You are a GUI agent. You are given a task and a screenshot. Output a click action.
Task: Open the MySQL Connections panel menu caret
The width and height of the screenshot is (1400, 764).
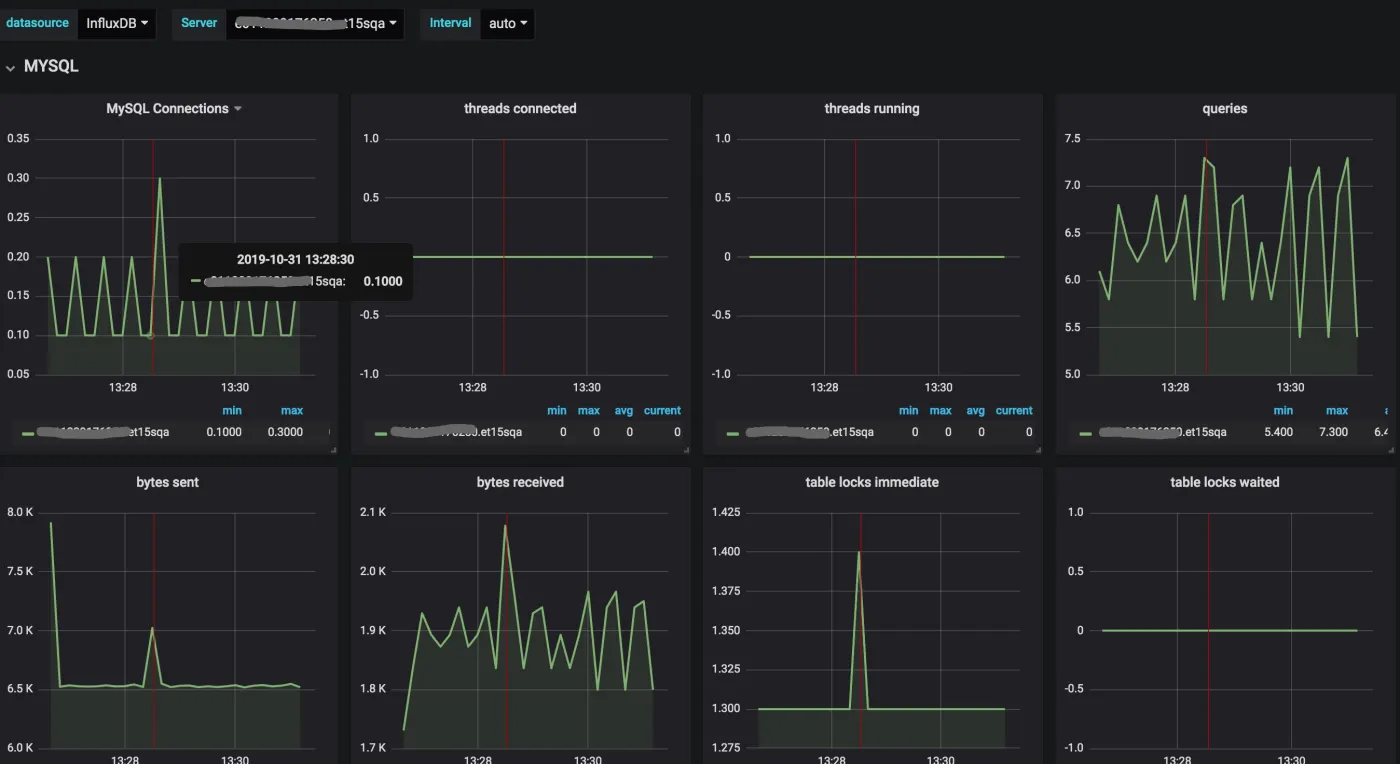pos(238,109)
